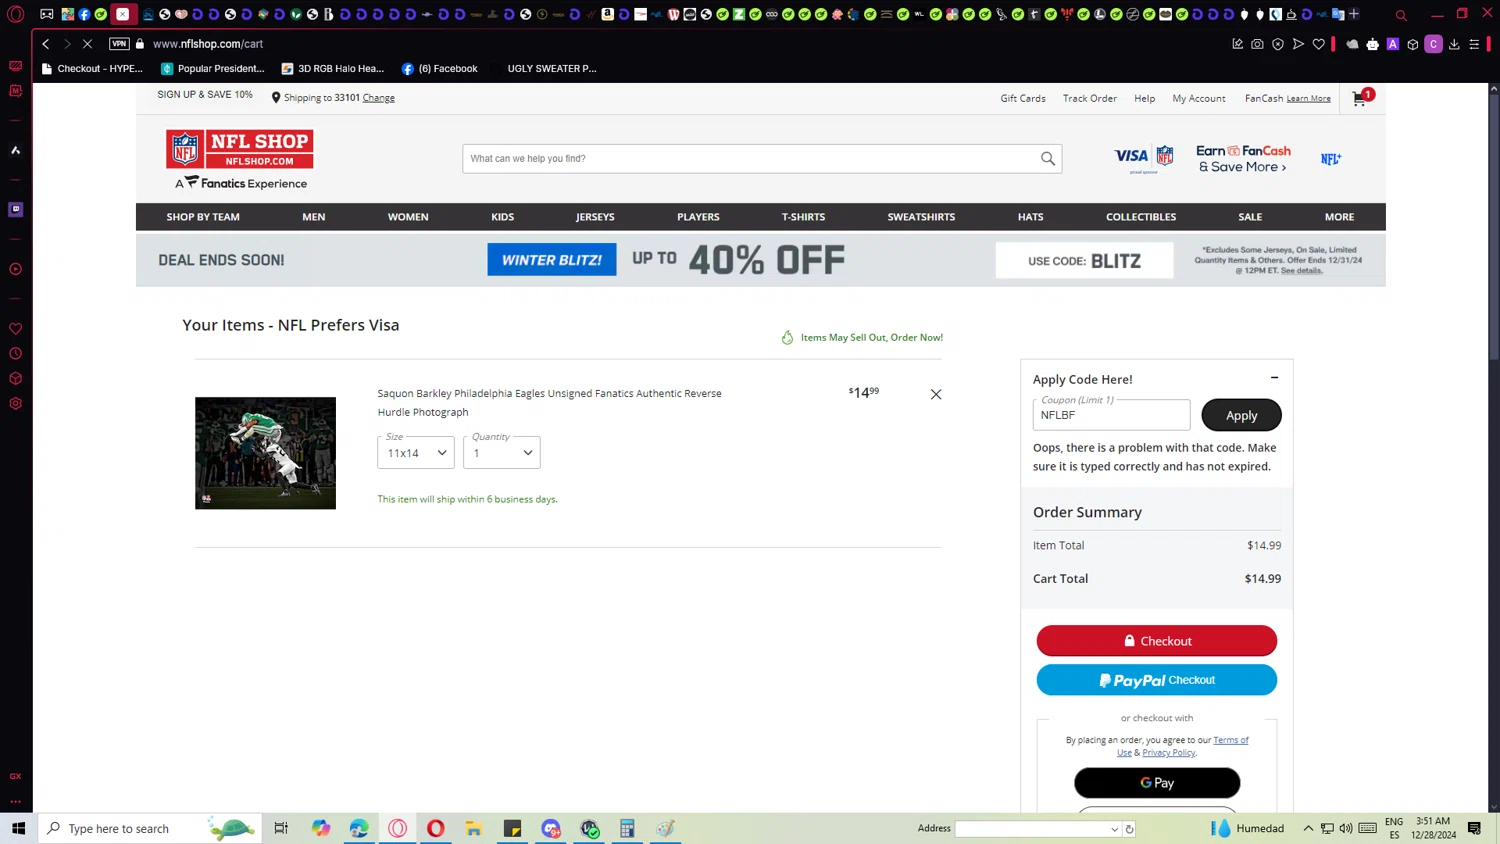
Task: Pay with PayPal Checkout
Action: click(1157, 680)
